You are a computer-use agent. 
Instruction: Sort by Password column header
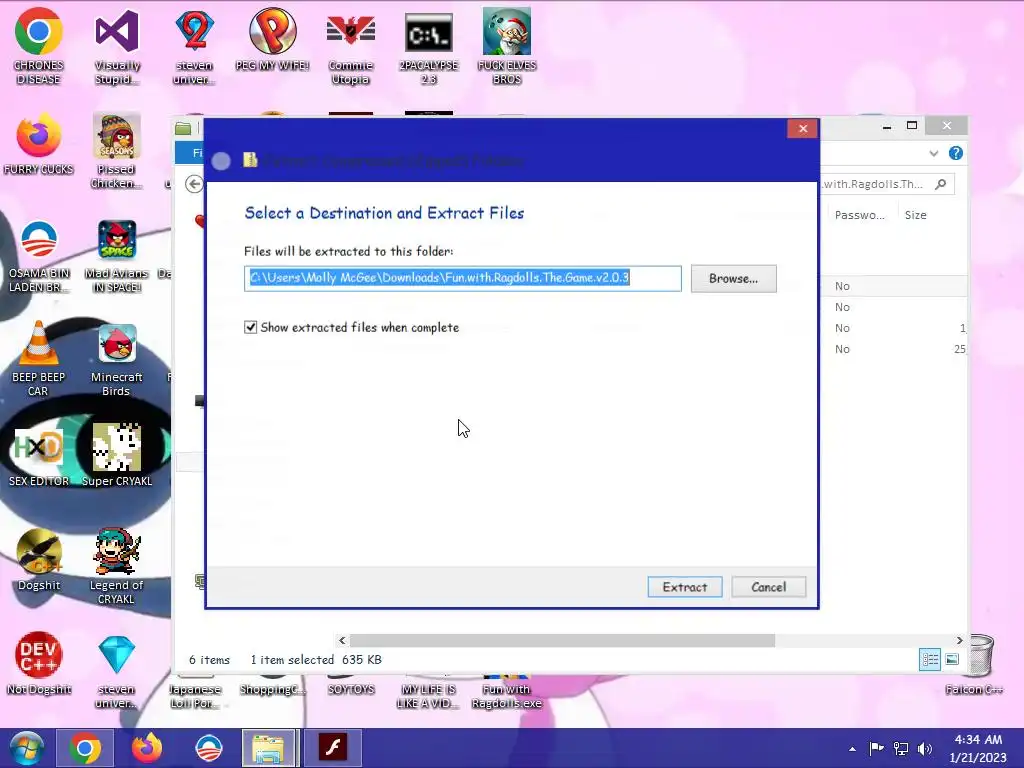(859, 215)
